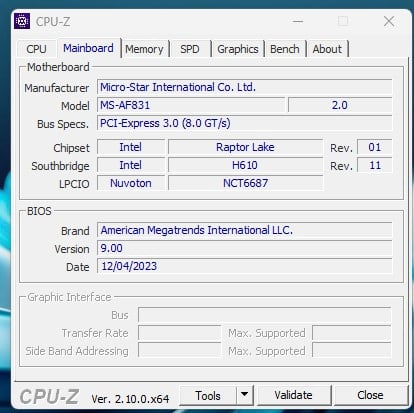Open the Memory tab

144,49
